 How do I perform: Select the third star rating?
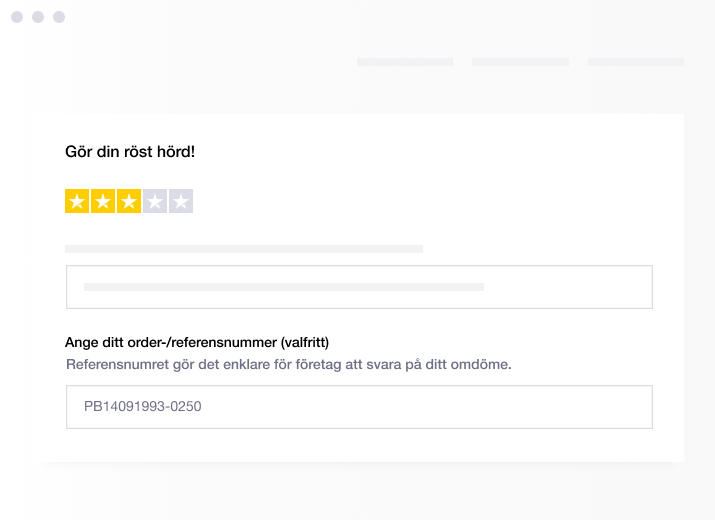[129, 201]
